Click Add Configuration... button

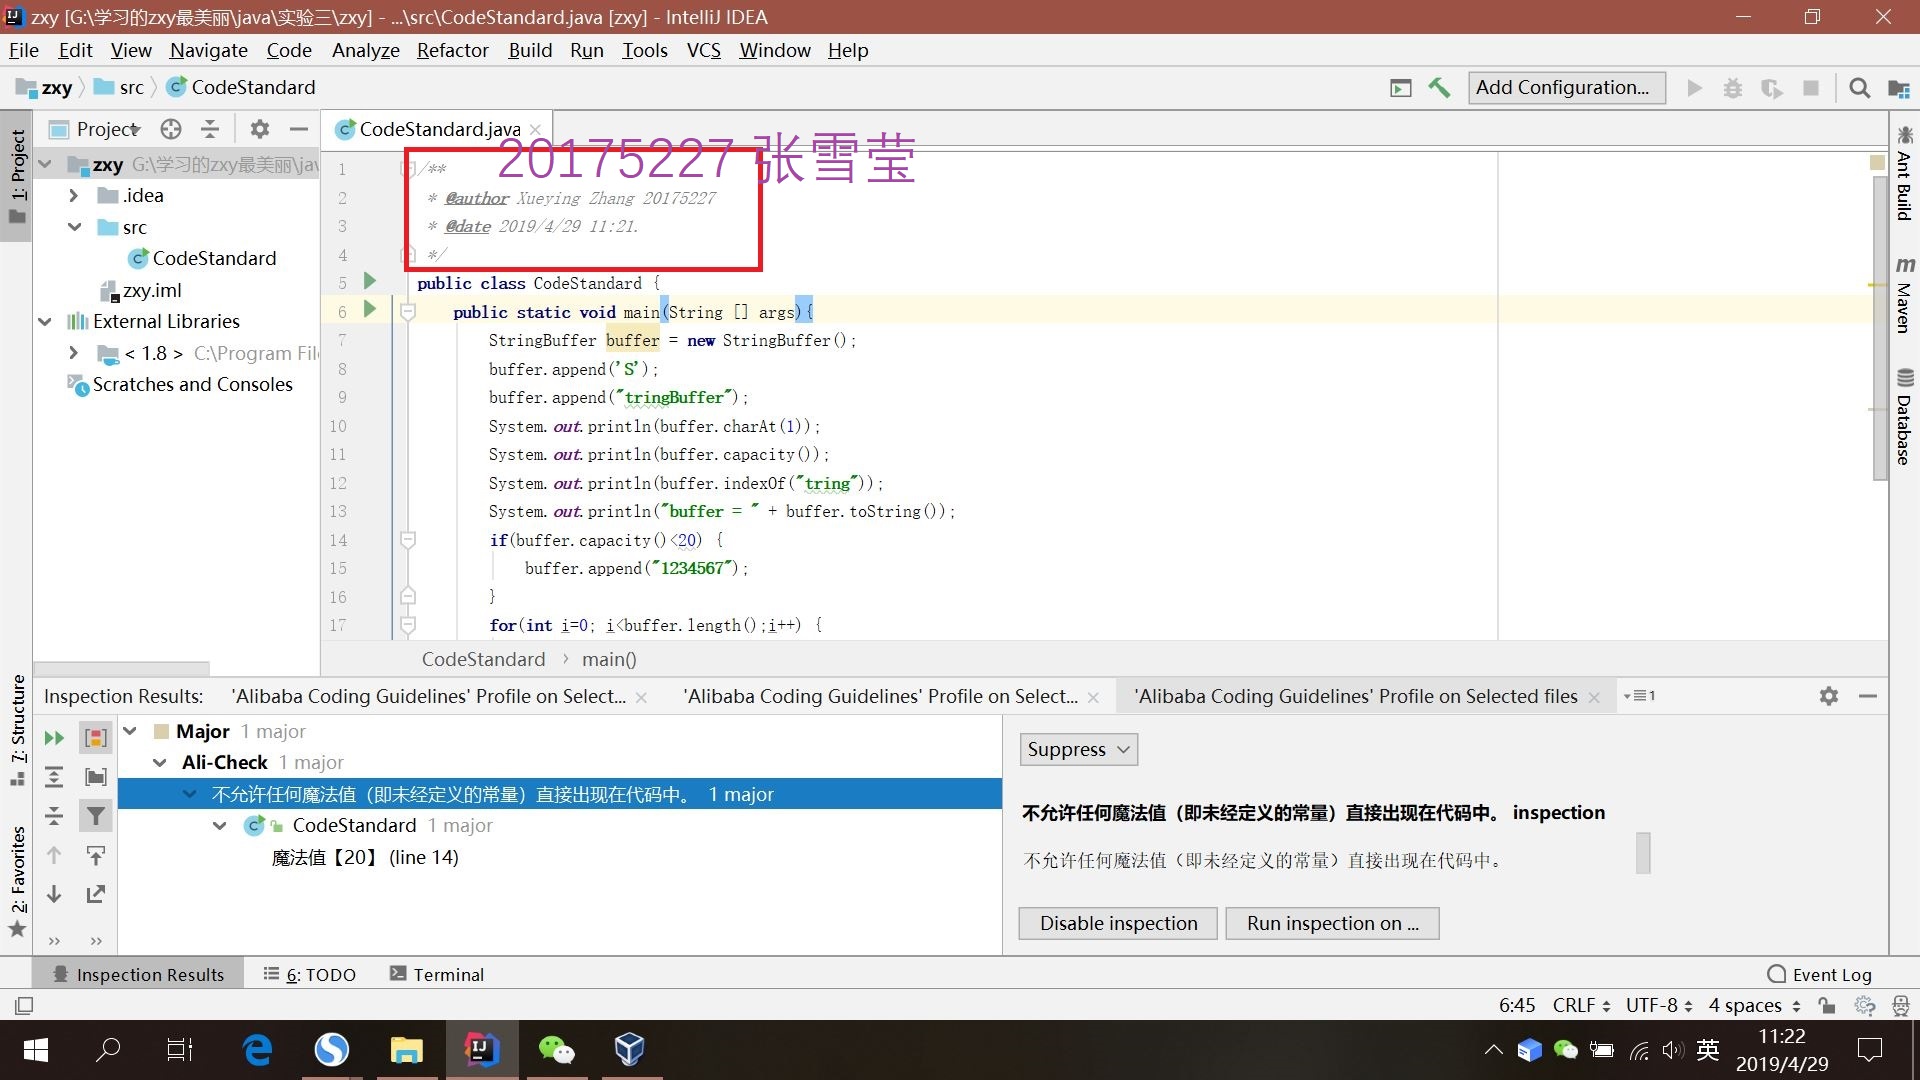pyautogui.click(x=1565, y=88)
